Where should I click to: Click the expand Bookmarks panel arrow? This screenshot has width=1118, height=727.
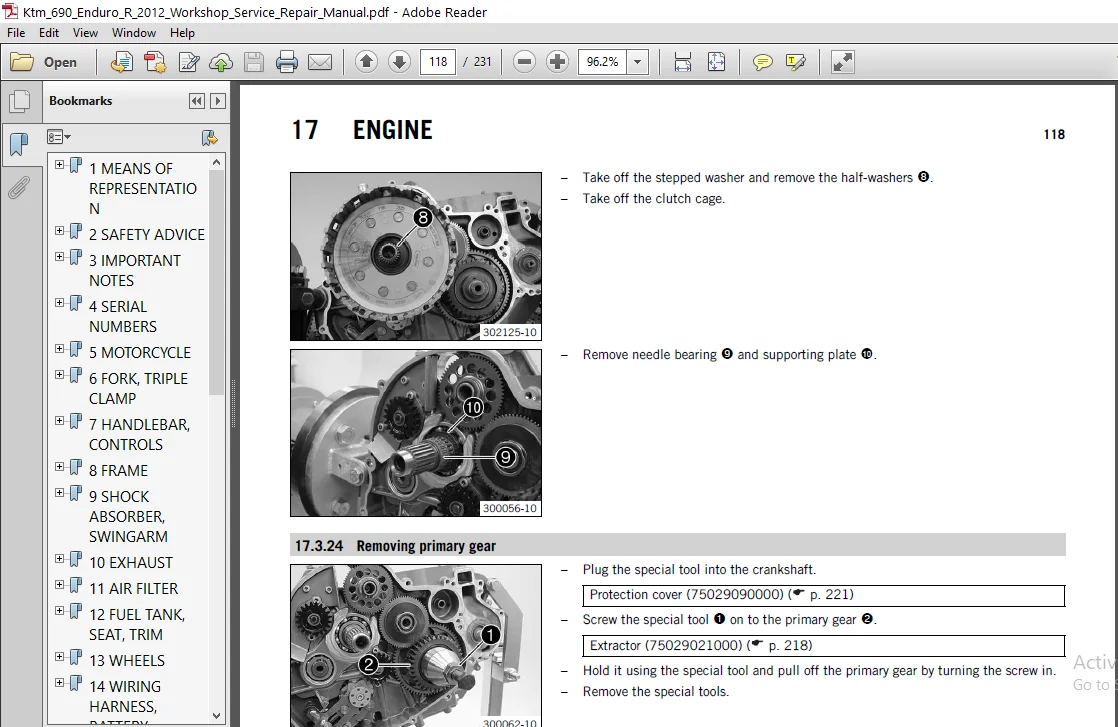click(218, 101)
